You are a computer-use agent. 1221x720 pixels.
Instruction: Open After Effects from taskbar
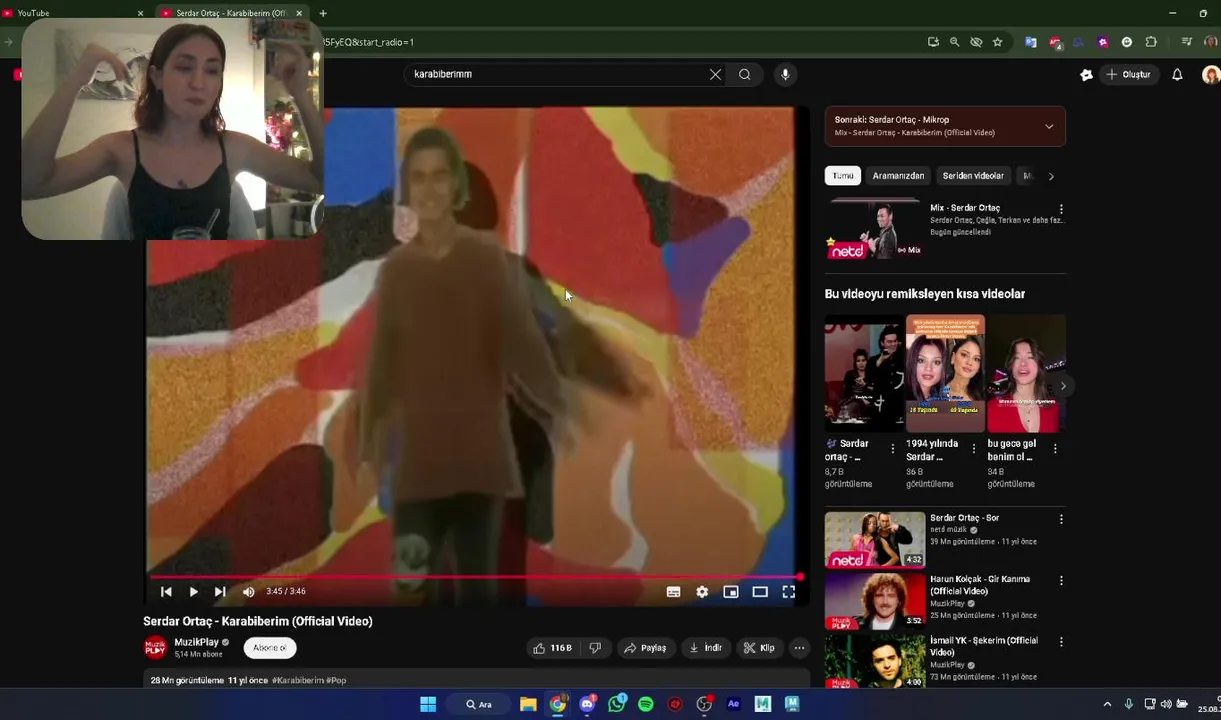click(x=733, y=704)
